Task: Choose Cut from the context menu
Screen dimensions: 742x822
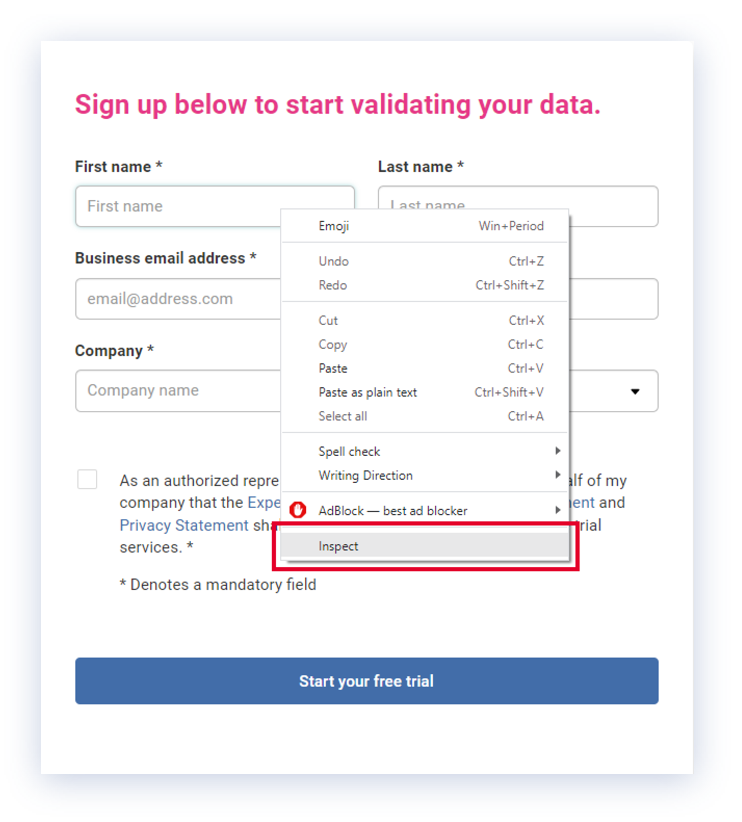Action: [329, 321]
